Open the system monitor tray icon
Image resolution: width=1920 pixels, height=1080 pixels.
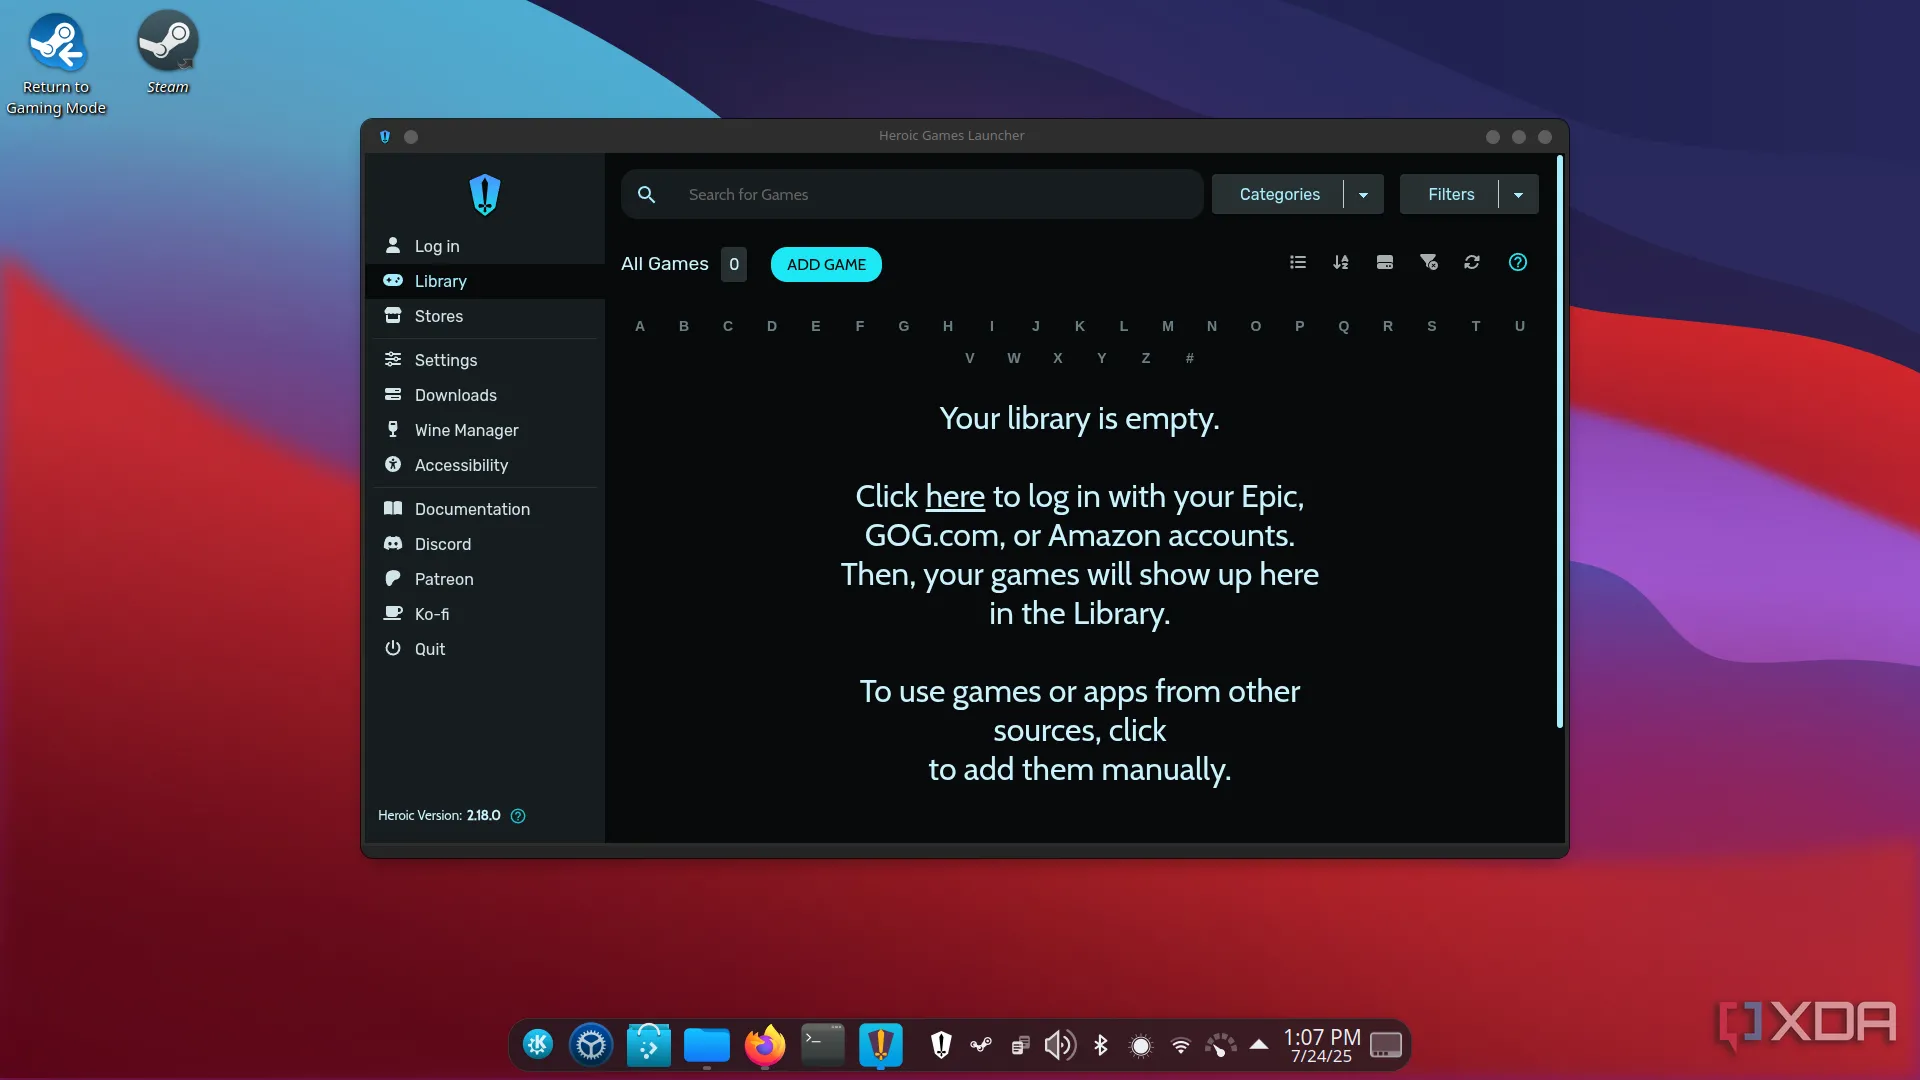click(x=1221, y=1045)
